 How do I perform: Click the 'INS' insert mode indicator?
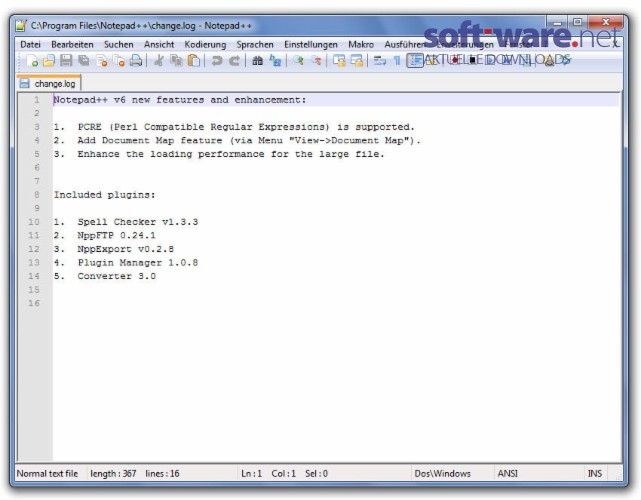[x=595, y=473]
